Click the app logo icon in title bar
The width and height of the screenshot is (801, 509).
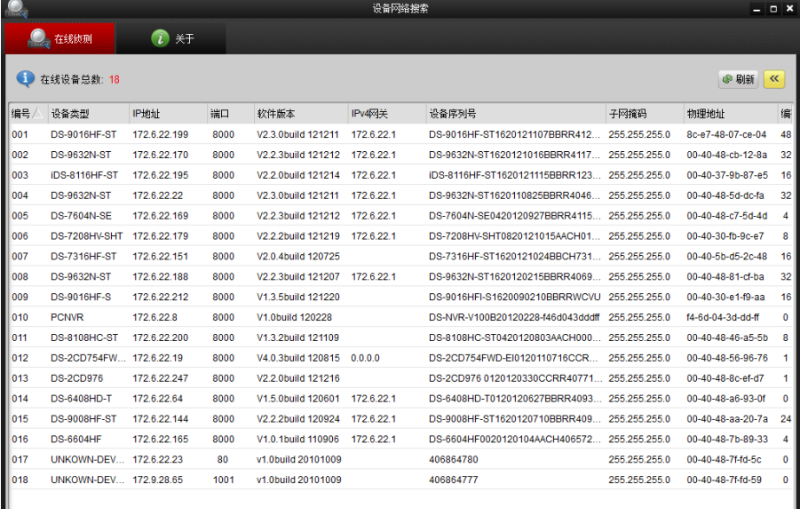pos(14,8)
